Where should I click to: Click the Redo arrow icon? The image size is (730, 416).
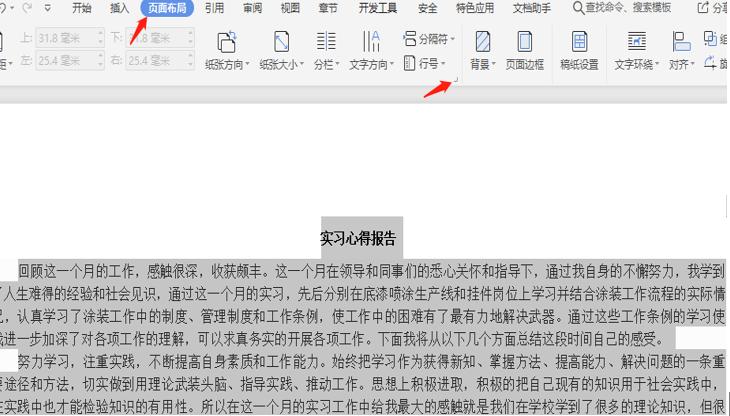(28, 7)
